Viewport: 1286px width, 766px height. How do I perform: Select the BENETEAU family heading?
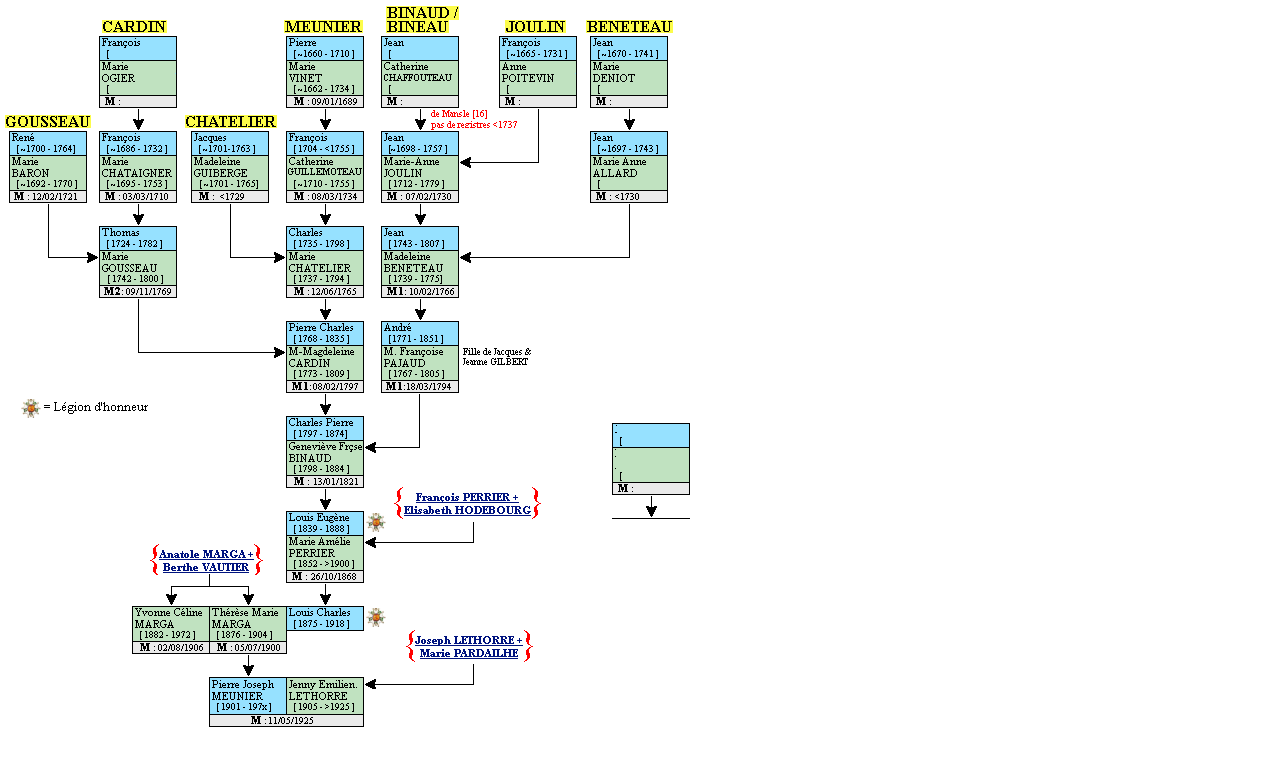pos(629,27)
